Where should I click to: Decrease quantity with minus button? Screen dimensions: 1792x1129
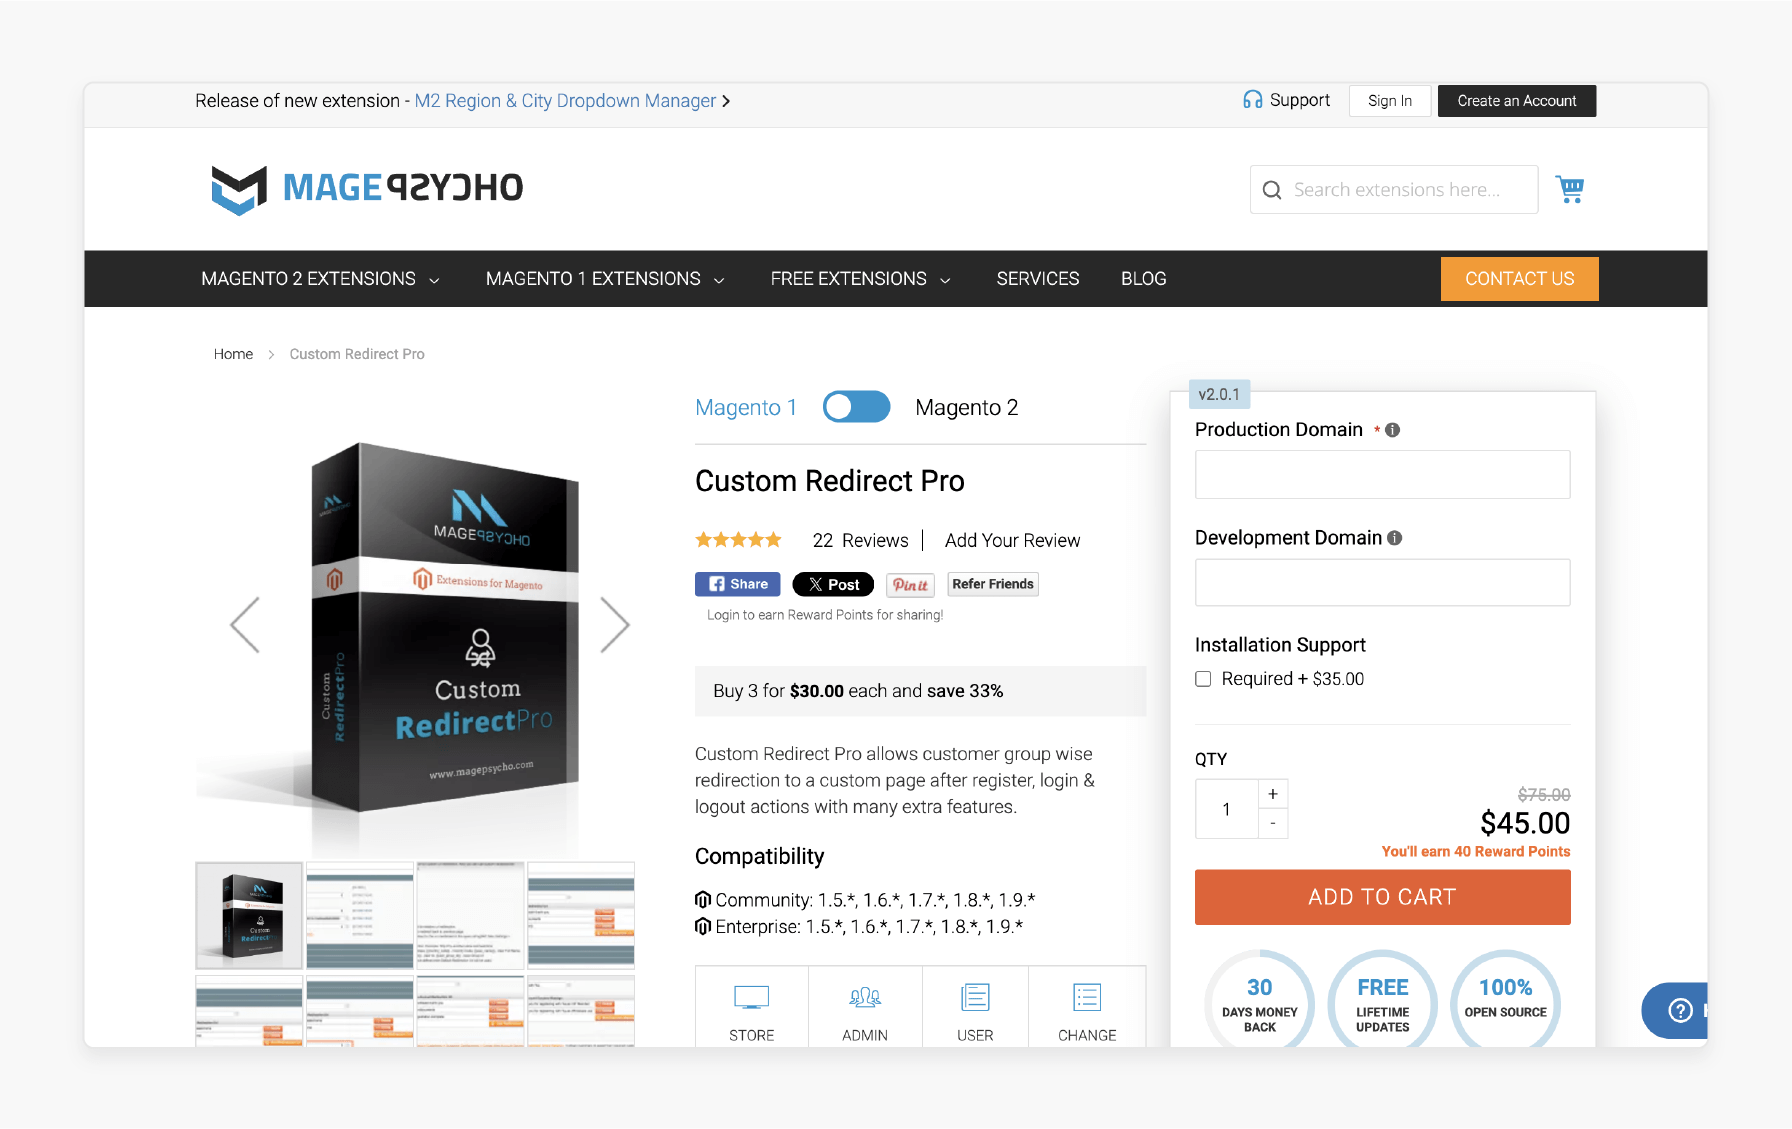point(1273,823)
